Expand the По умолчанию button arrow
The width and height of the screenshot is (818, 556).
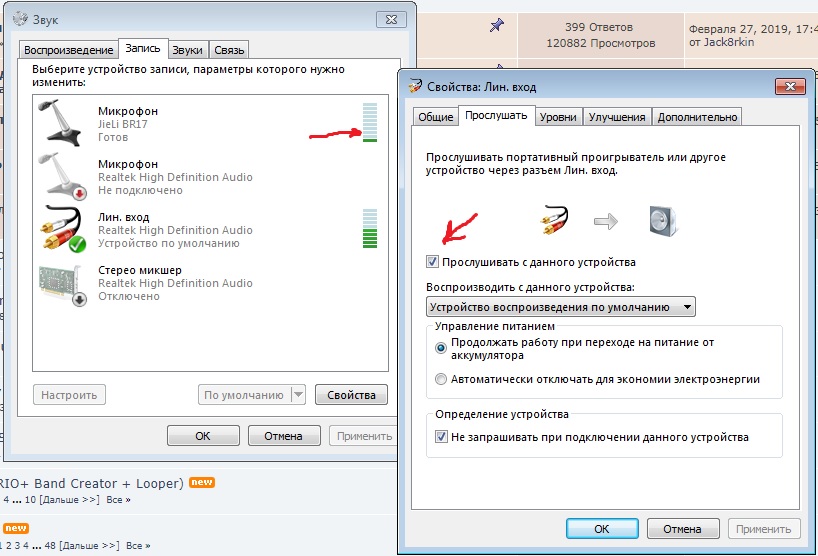(298, 395)
